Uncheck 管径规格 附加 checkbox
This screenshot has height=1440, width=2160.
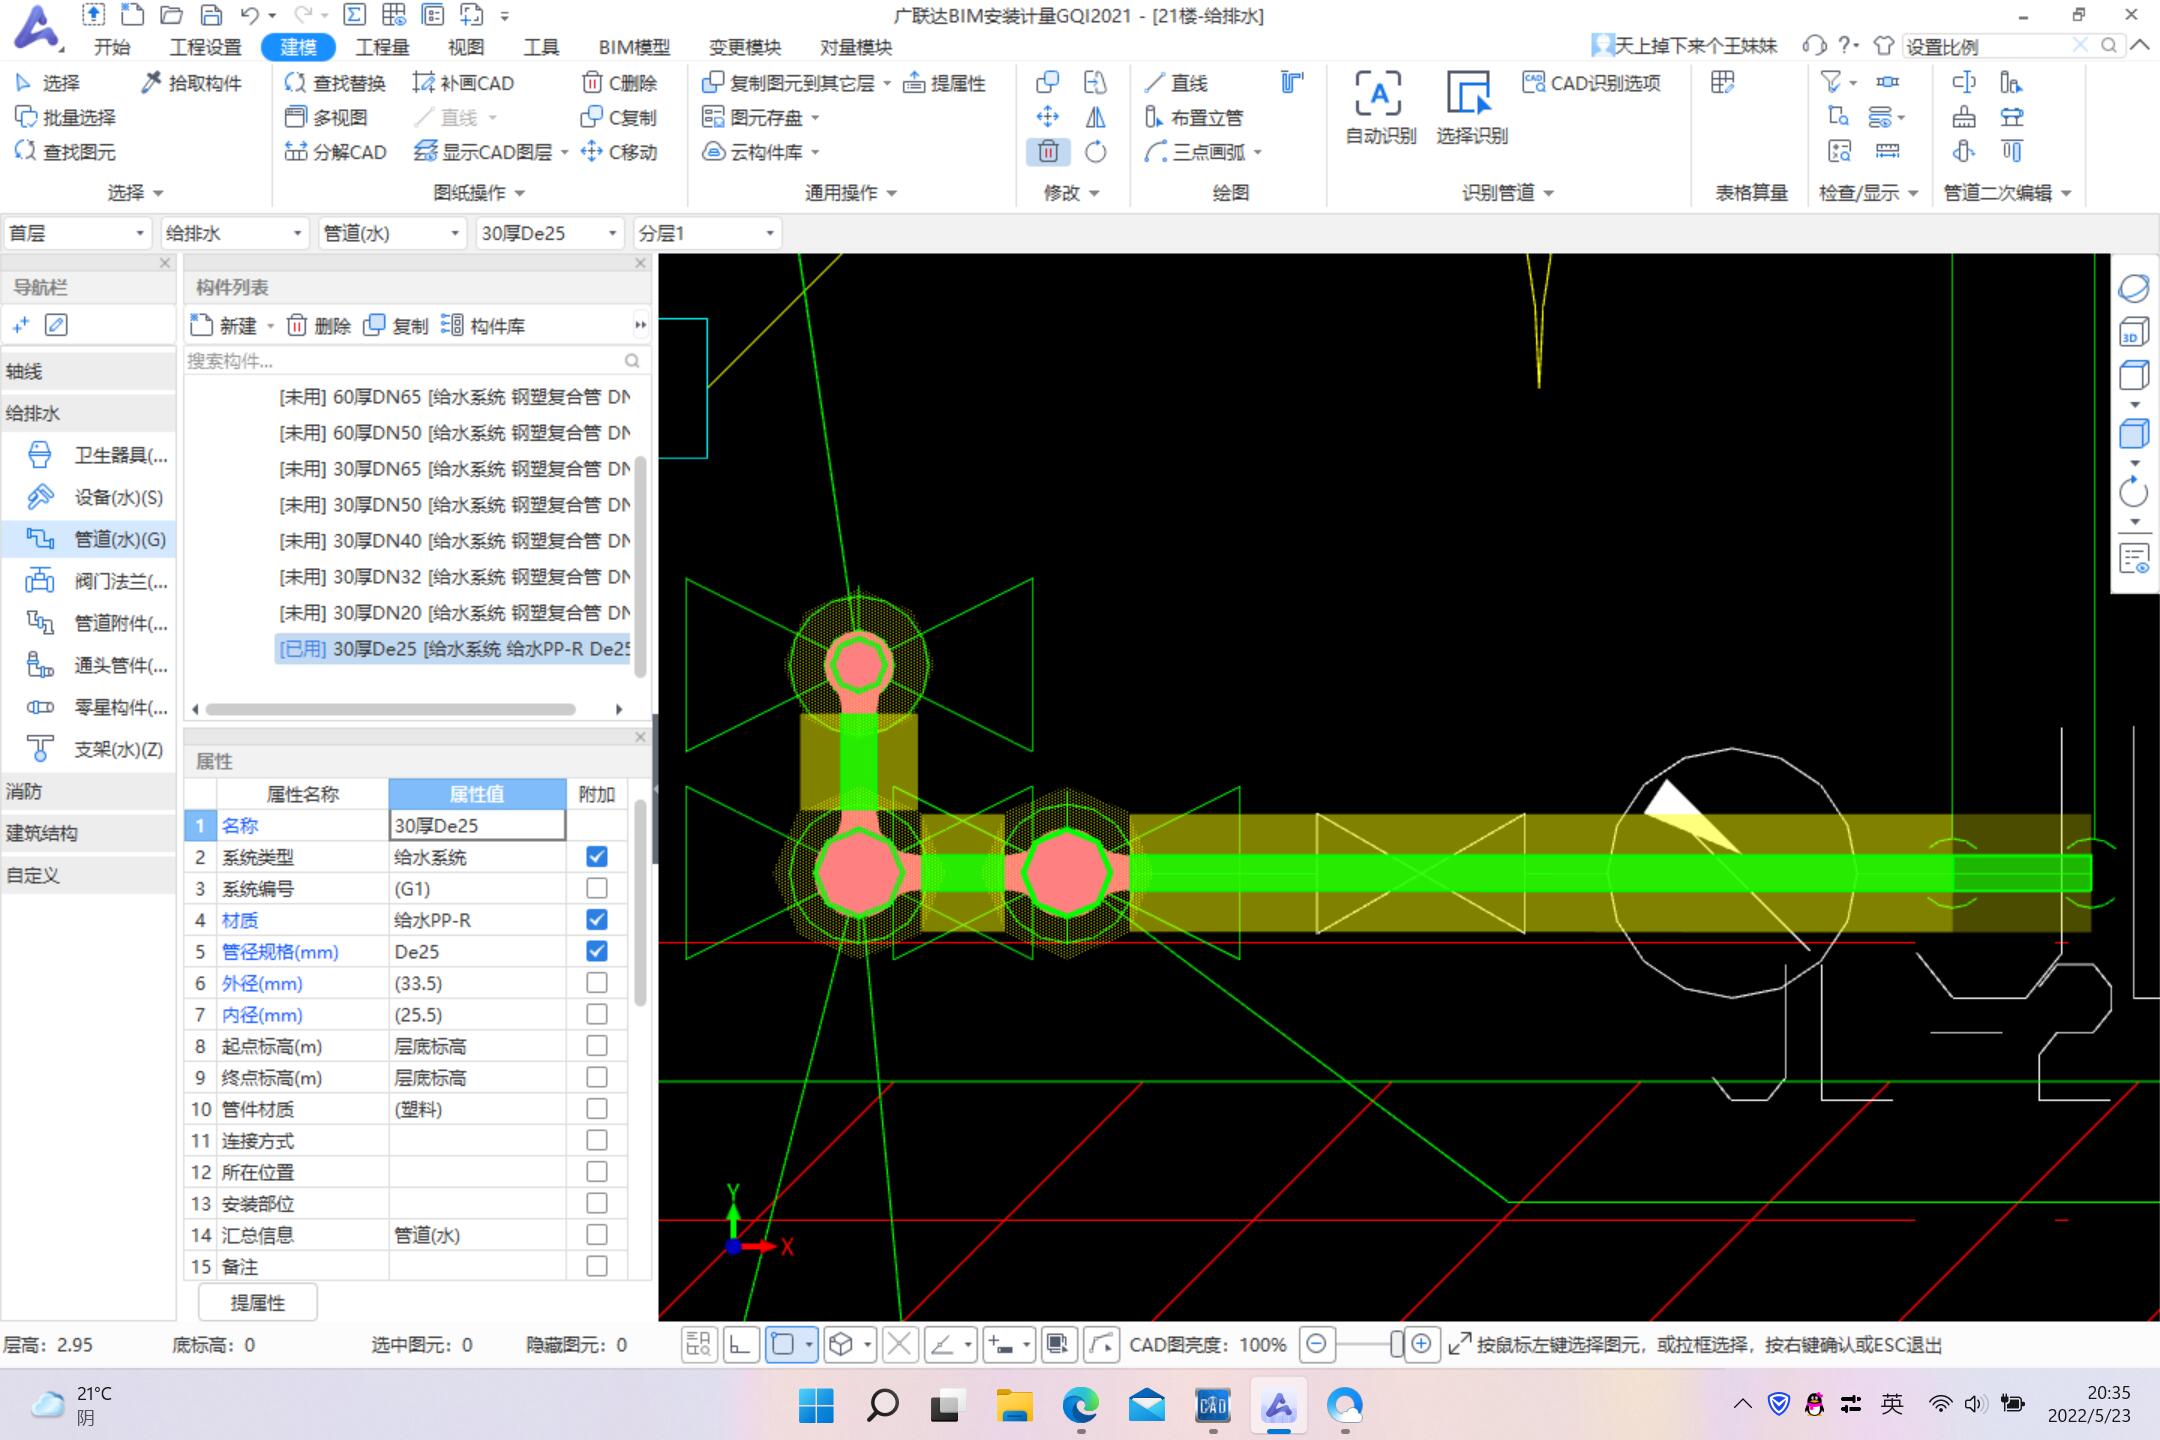point(597,951)
